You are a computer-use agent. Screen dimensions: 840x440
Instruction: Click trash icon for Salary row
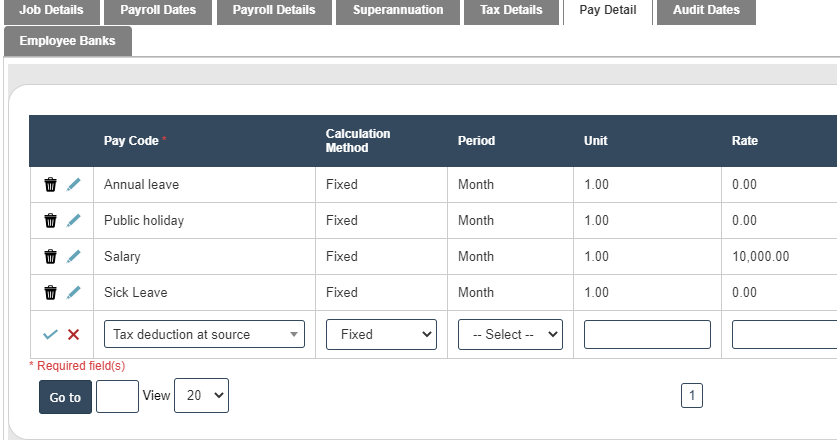pyautogui.click(x=50, y=257)
